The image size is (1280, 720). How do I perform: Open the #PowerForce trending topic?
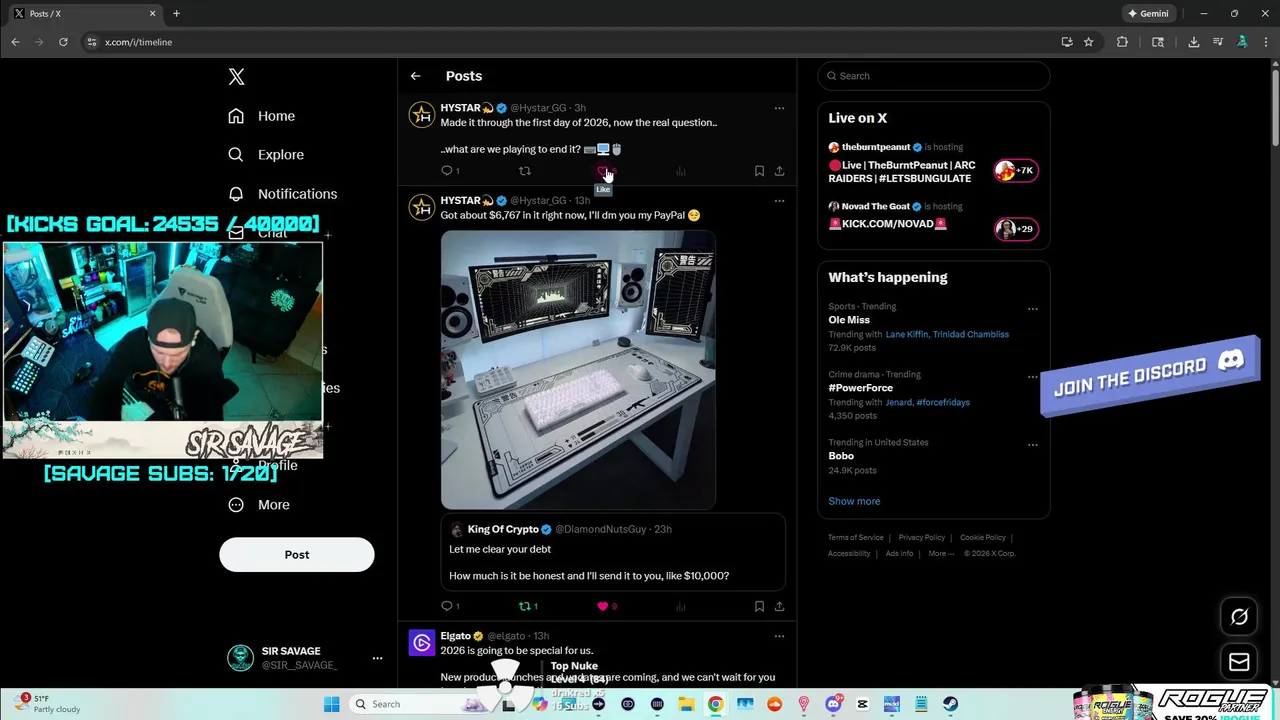(x=860, y=388)
